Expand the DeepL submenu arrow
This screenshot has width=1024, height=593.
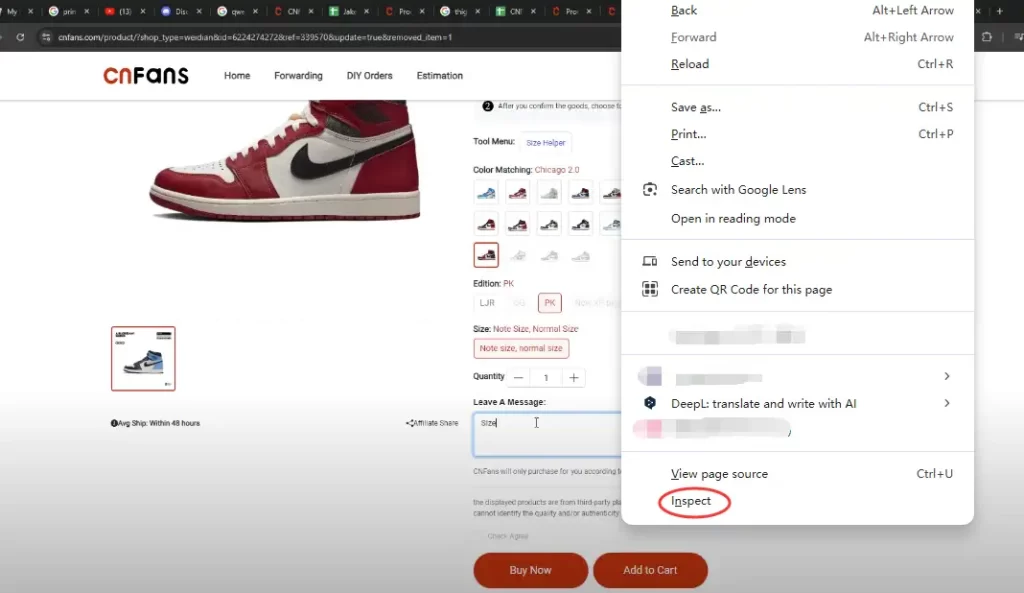(x=947, y=403)
